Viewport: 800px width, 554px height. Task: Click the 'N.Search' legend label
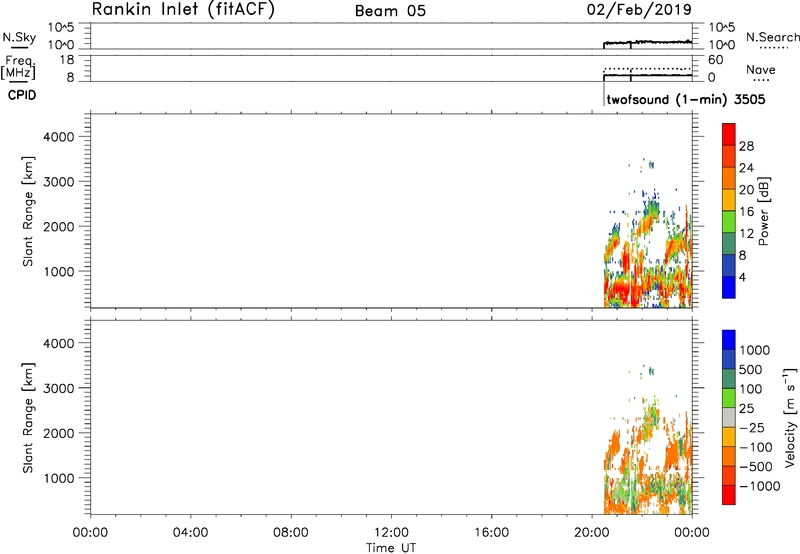(772, 37)
